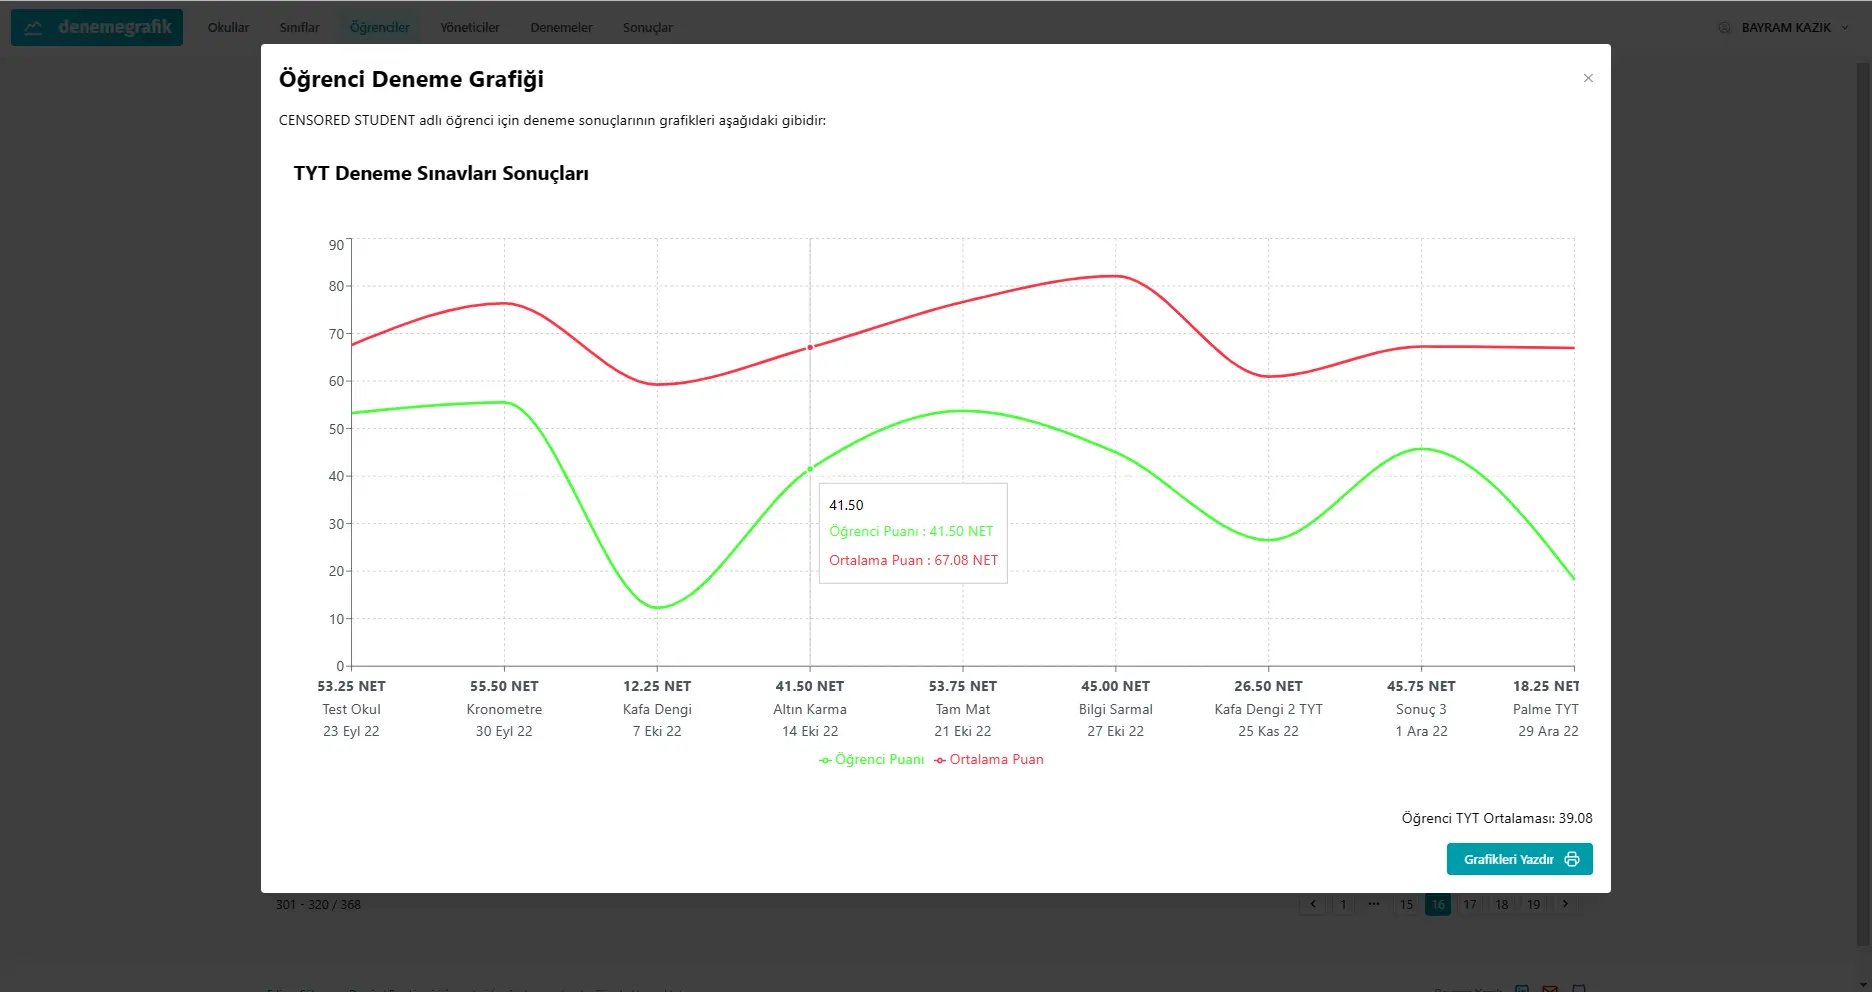Go to next page with right arrow
Viewport: 1872px width, 992px height.
click(x=1565, y=904)
